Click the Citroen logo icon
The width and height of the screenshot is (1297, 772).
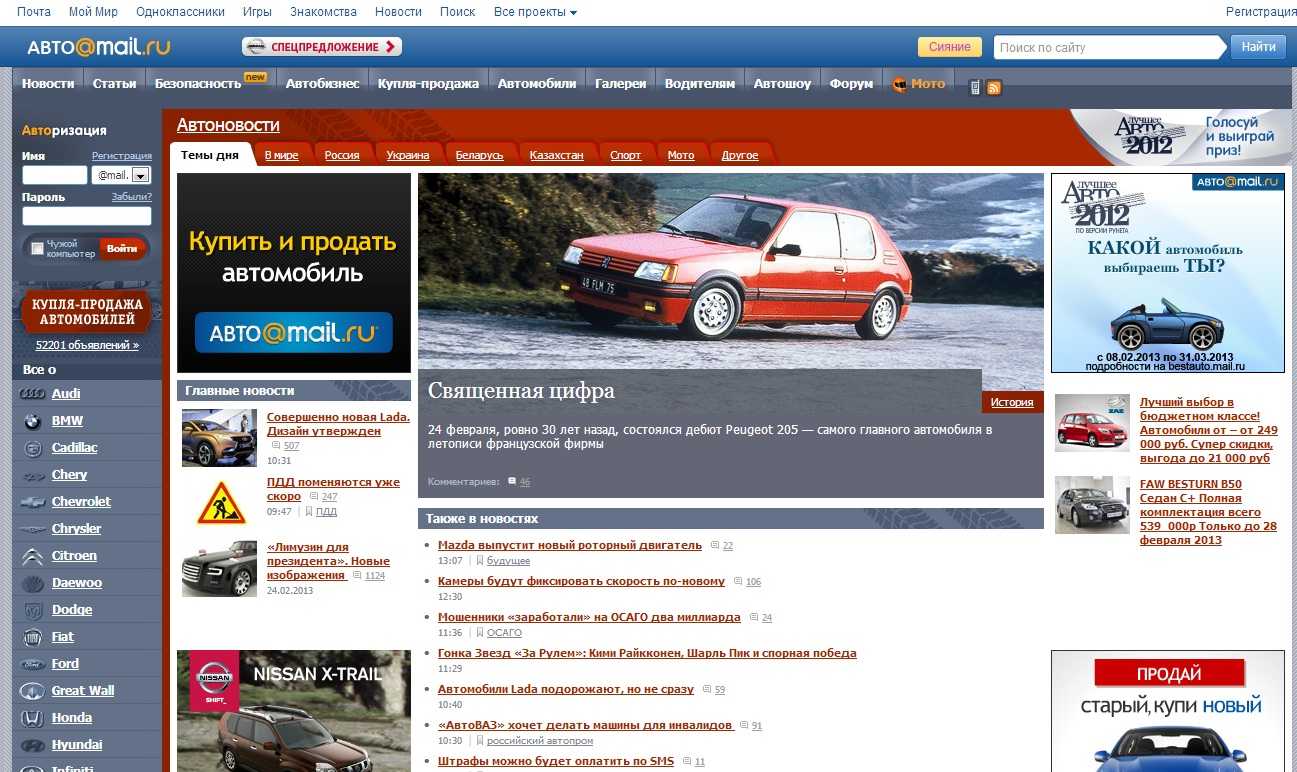tap(33, 556)
